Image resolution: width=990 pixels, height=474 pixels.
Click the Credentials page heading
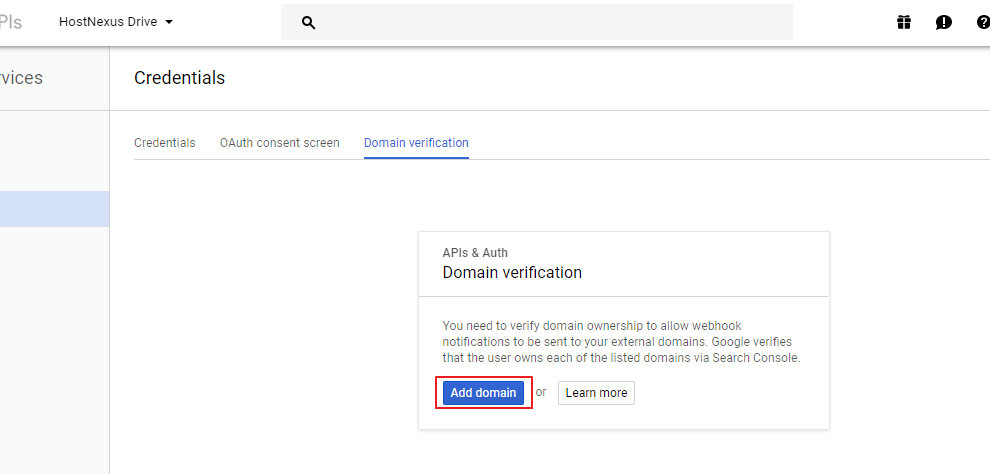click(179, 78)
